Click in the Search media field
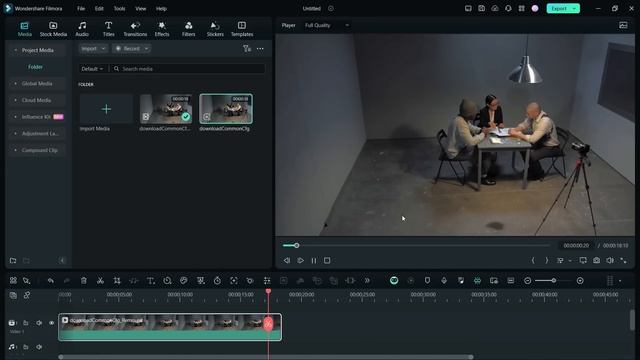Viewport: 640px width, 360px height. point(189,69)
